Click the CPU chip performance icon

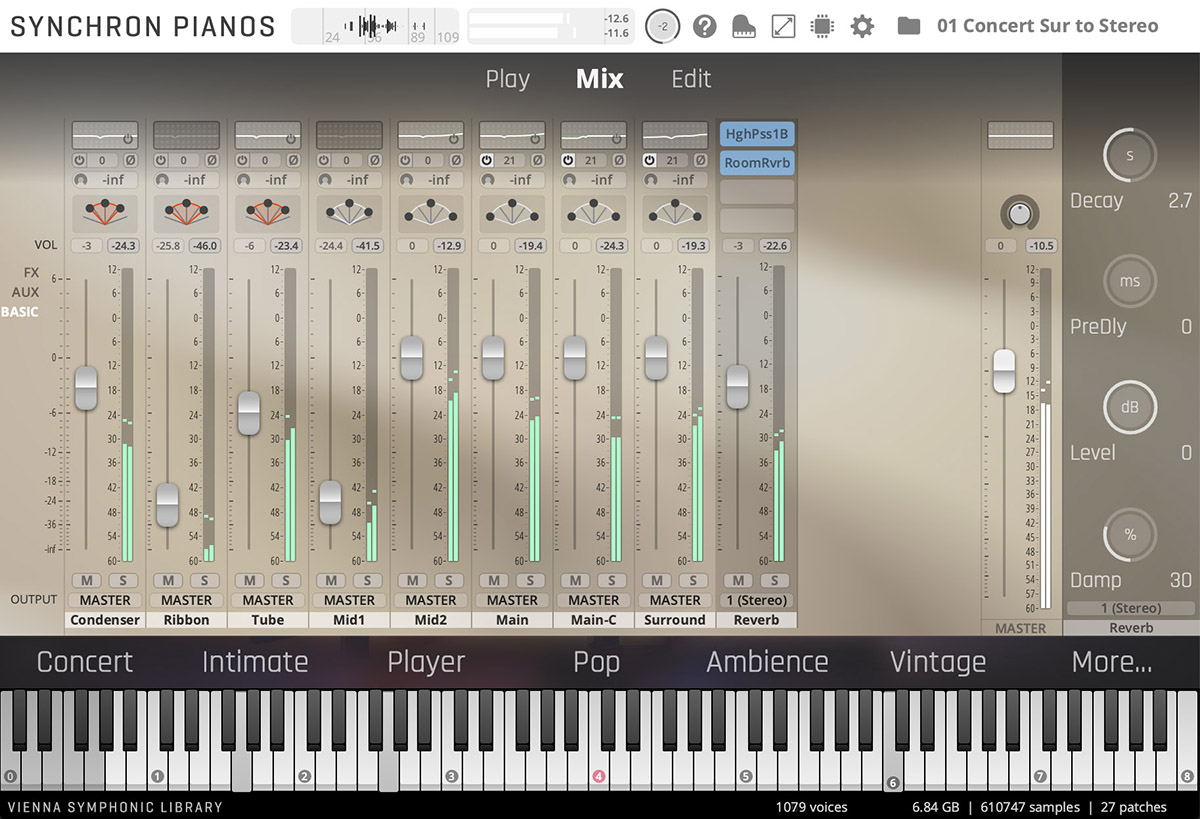click(x=822, y=26)
